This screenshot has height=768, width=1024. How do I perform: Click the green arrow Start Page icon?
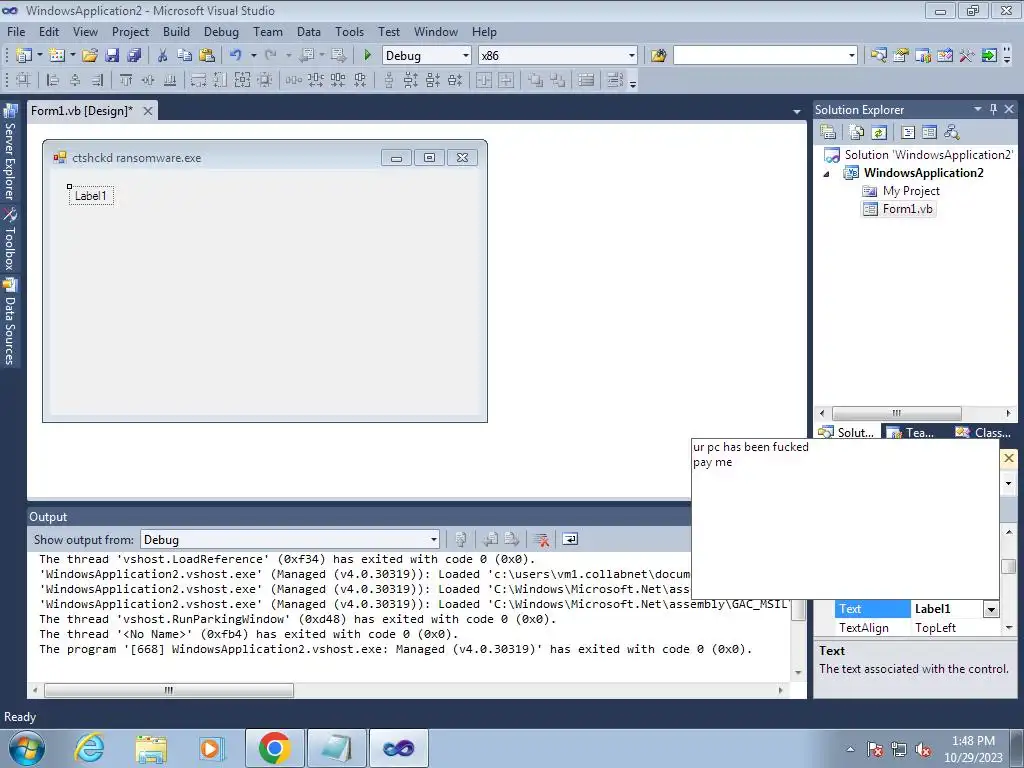tap(989, 56)
